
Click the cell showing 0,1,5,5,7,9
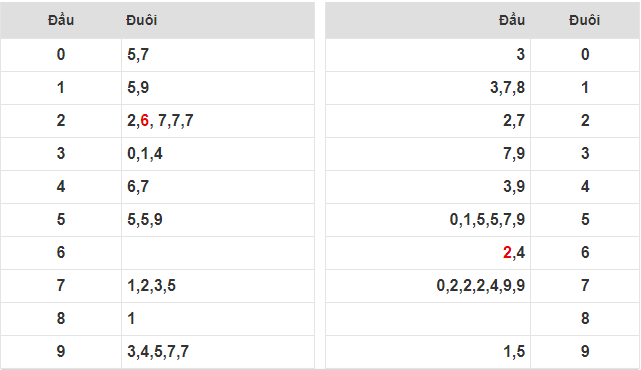tap(428, 220)
